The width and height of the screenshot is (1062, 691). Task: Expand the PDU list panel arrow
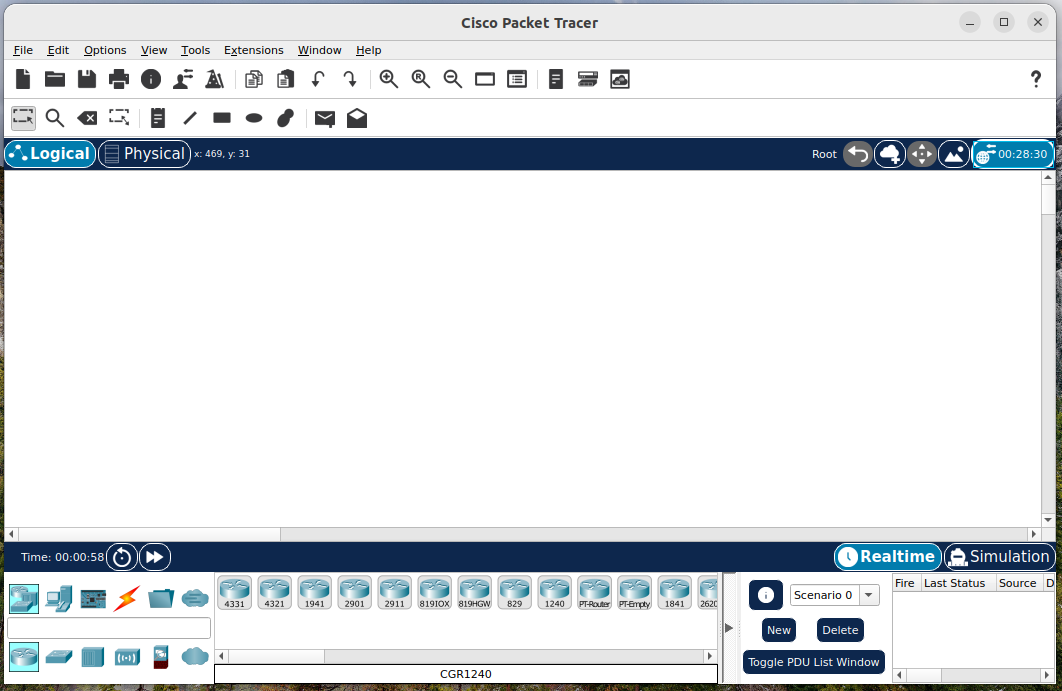(729, 628)
